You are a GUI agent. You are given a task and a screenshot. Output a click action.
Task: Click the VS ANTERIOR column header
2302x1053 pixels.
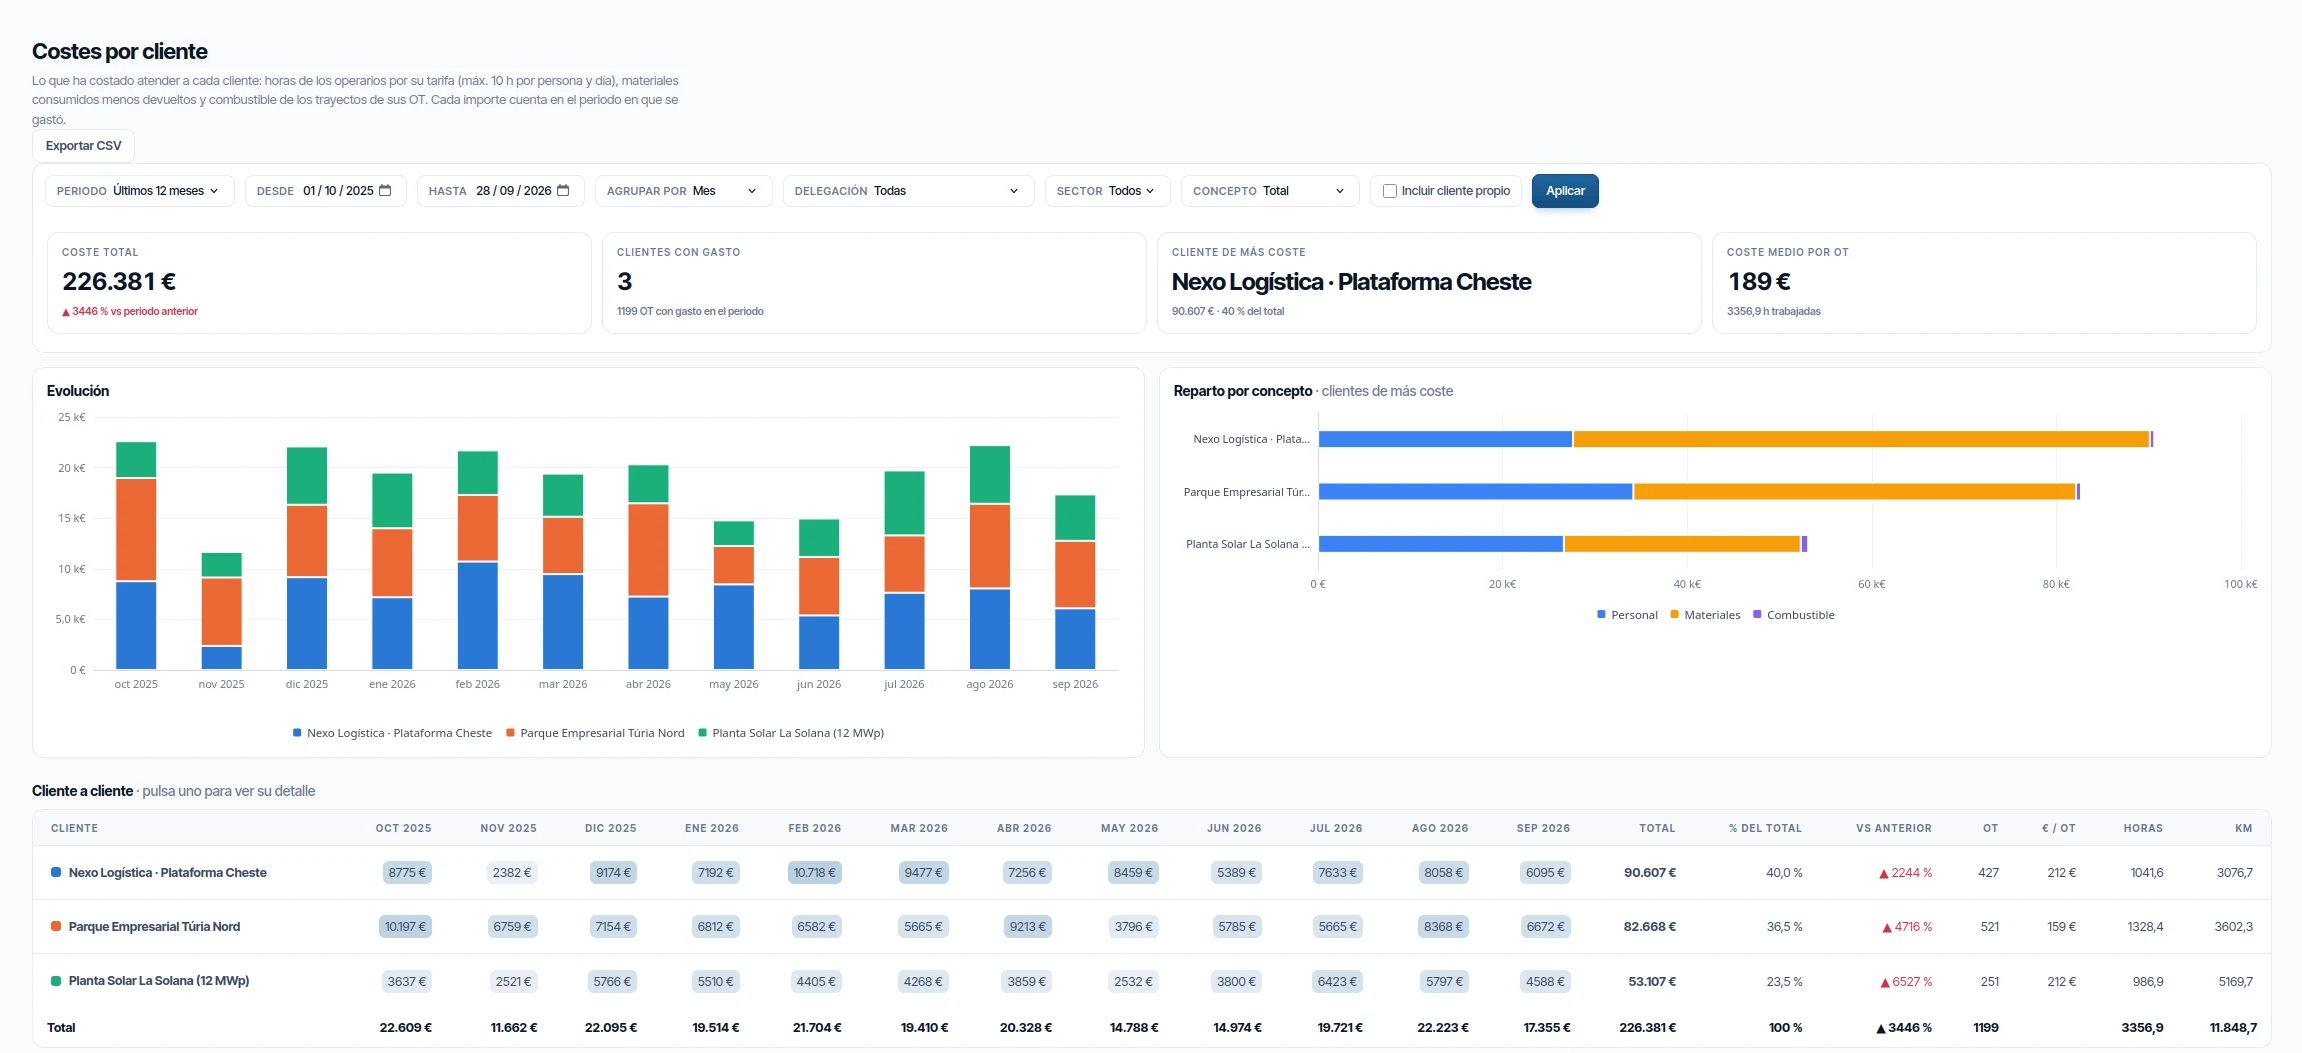[1893, 828]
